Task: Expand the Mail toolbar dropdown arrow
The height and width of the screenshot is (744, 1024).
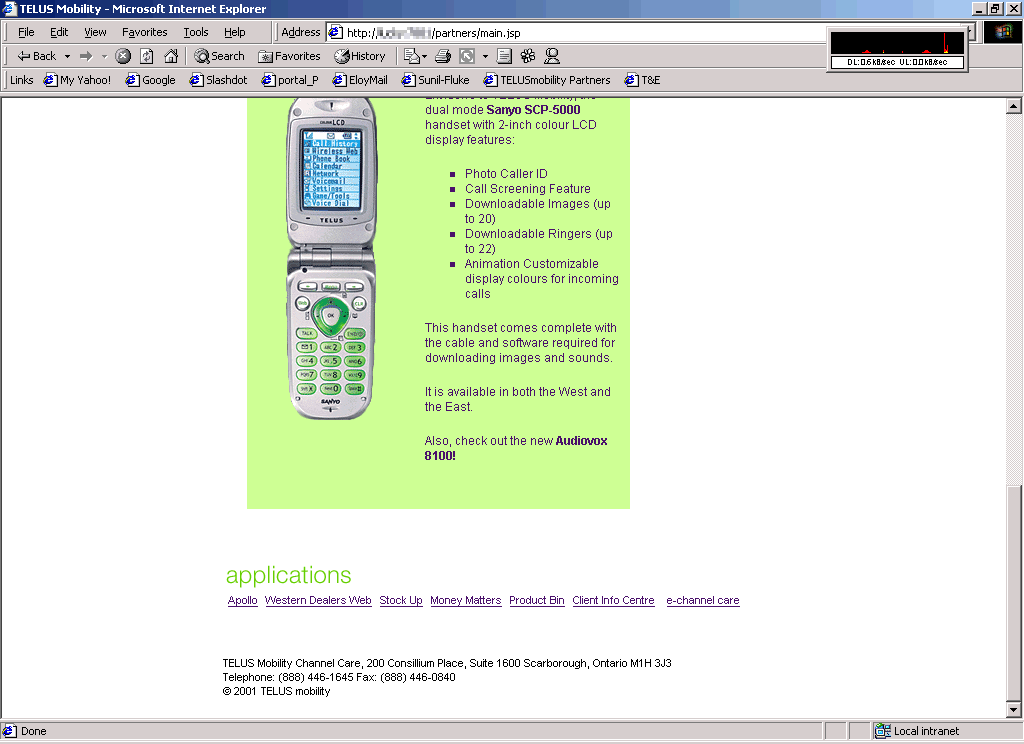Action: click(424, 56)
